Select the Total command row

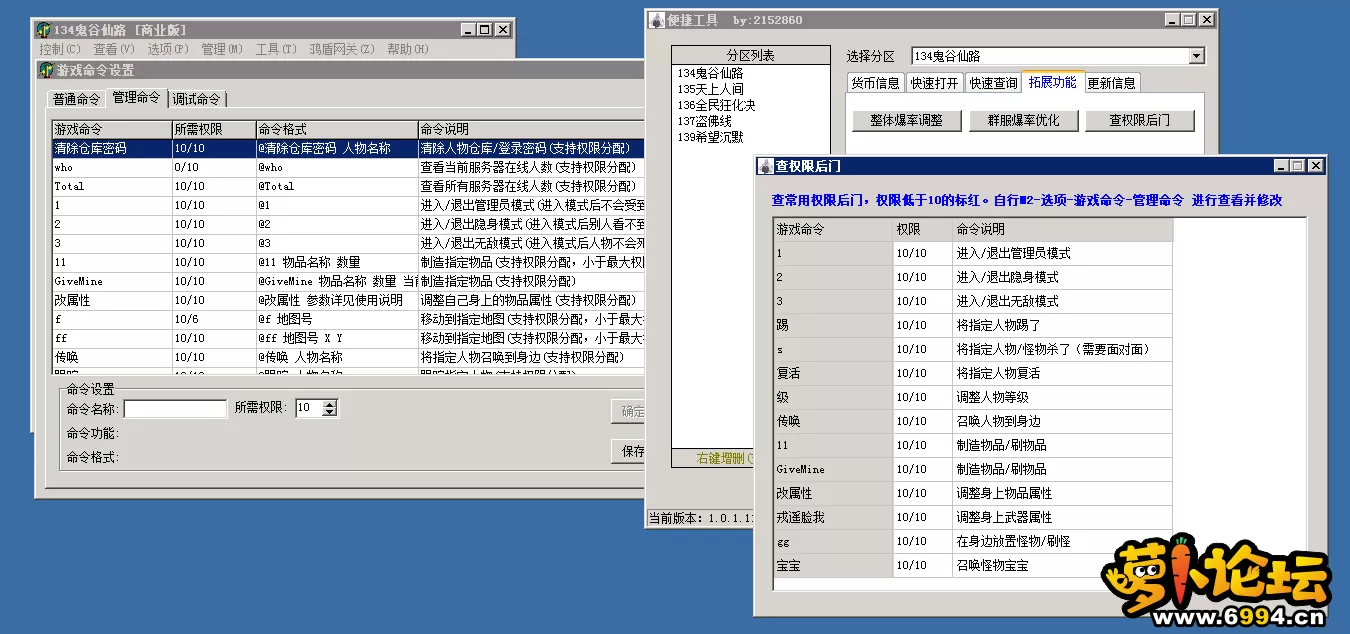[348, 186]
